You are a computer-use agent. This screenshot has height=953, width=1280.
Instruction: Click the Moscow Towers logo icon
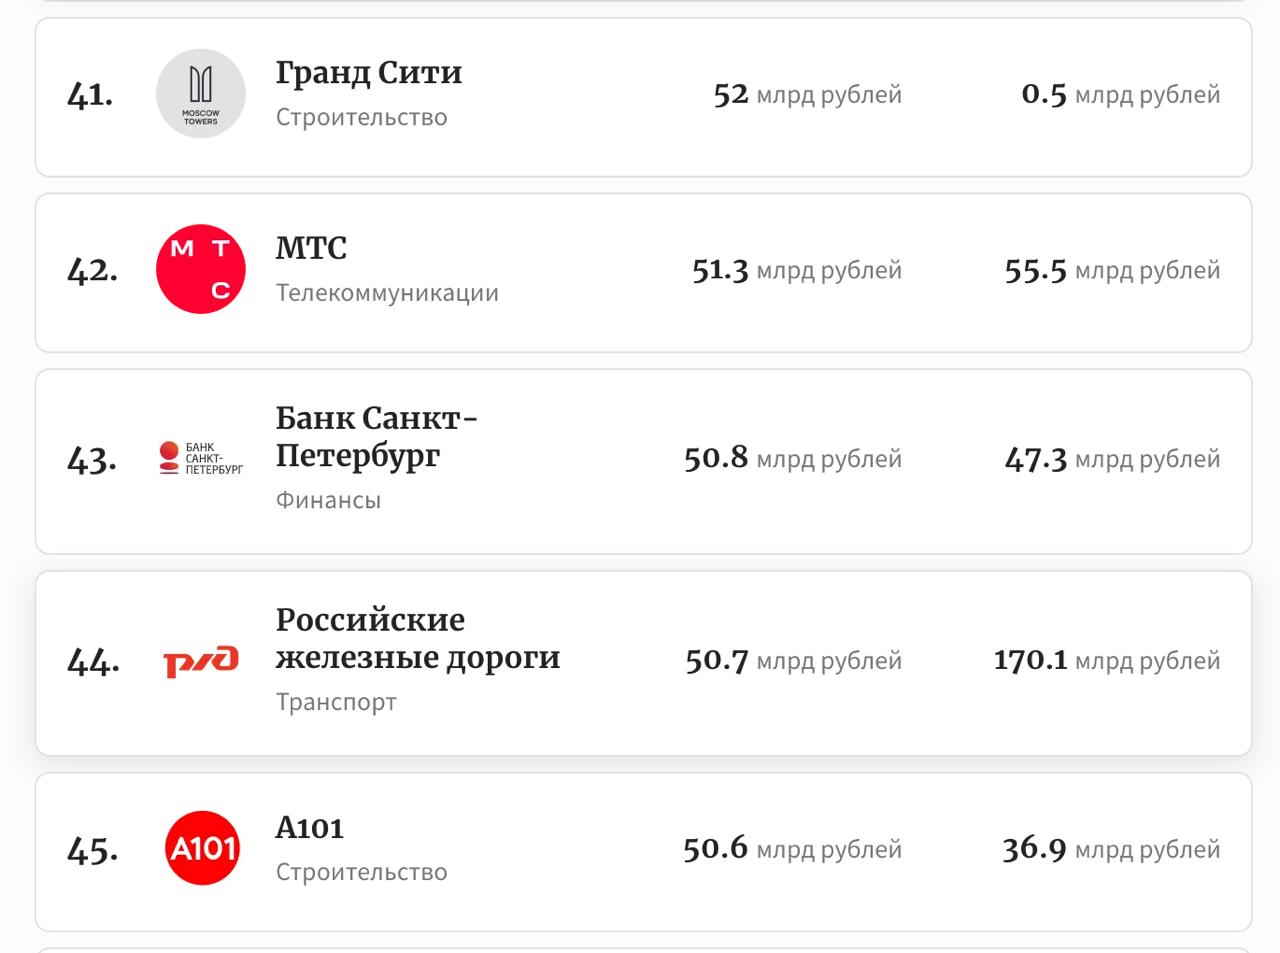(x=201, y=94)
